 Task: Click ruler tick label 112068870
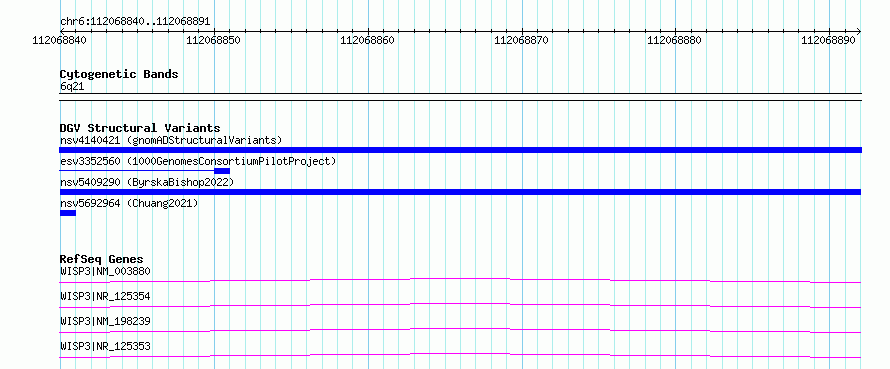tap(521, 41)
